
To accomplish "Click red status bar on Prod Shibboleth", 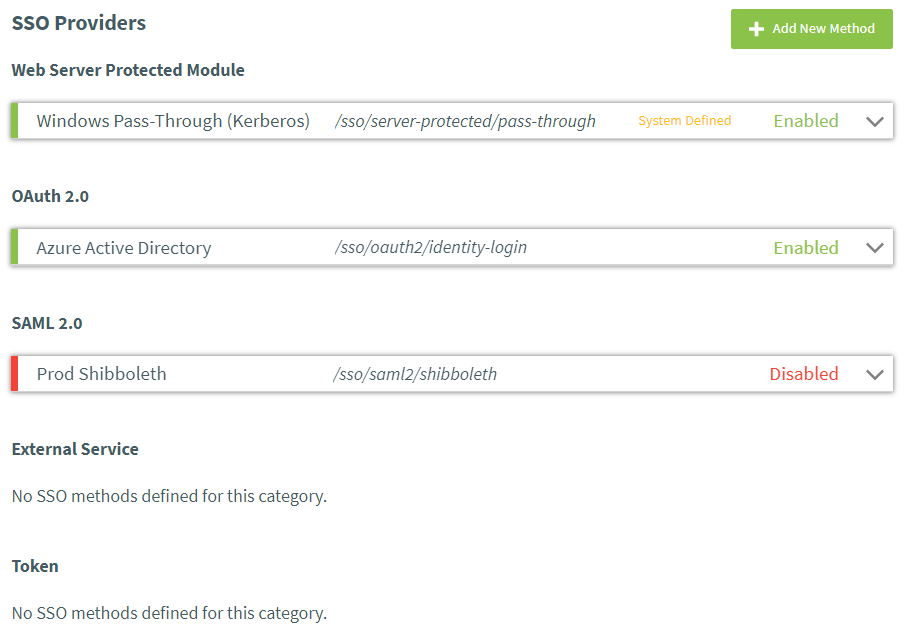I will tap(15, 374).
